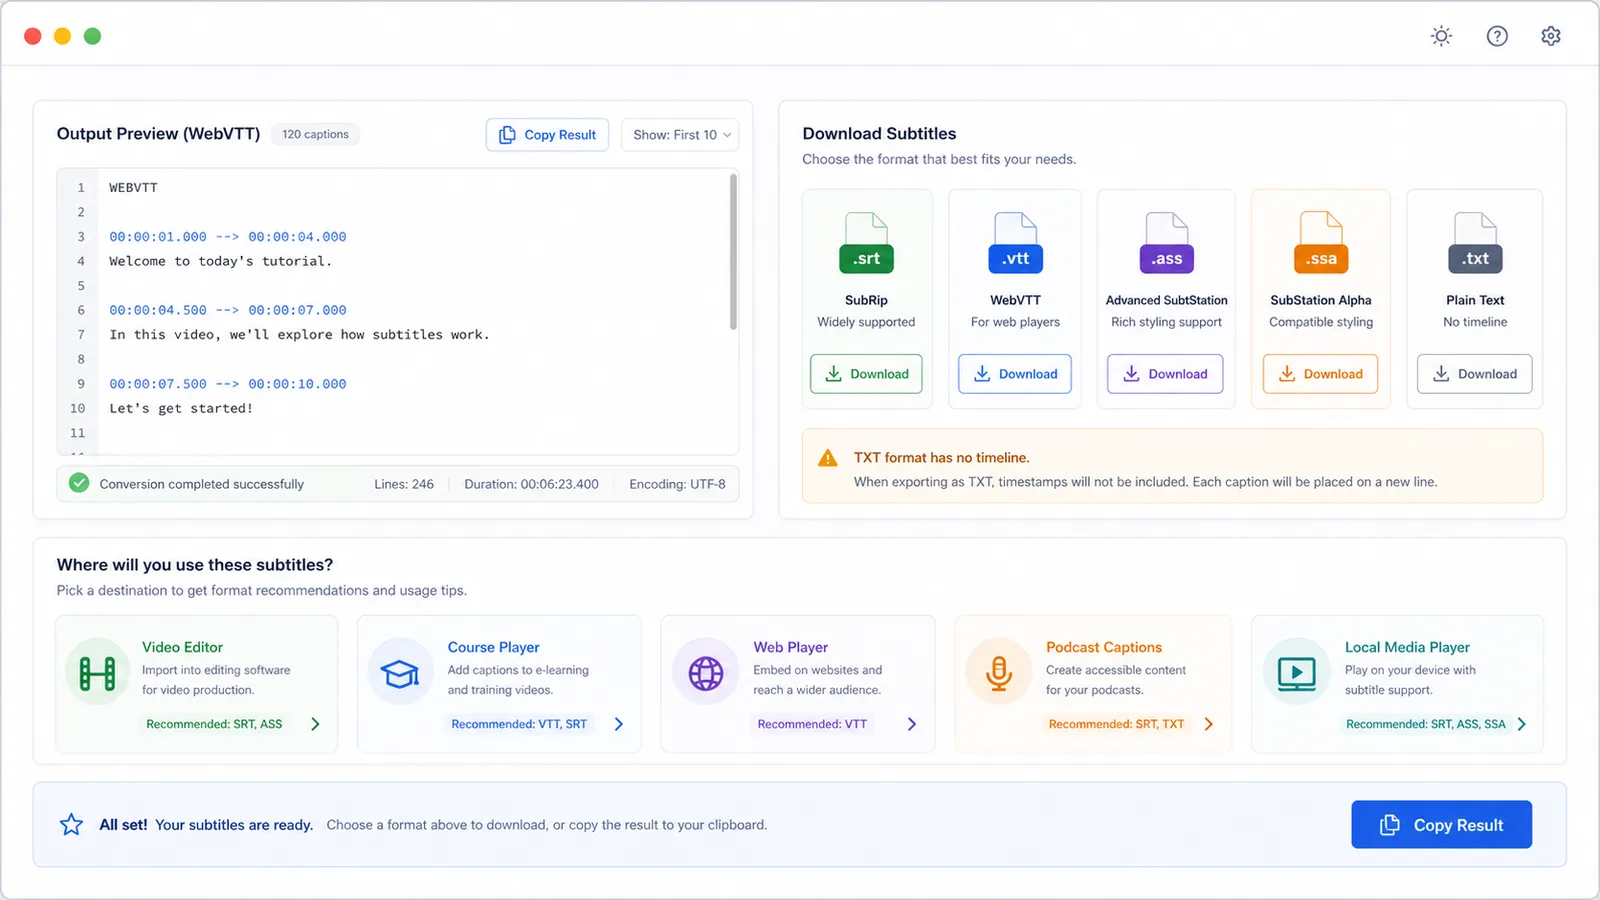1600x900 pixels.
Task: Click the green conversion success checkmark icon
Action: (x=79, y=483)
